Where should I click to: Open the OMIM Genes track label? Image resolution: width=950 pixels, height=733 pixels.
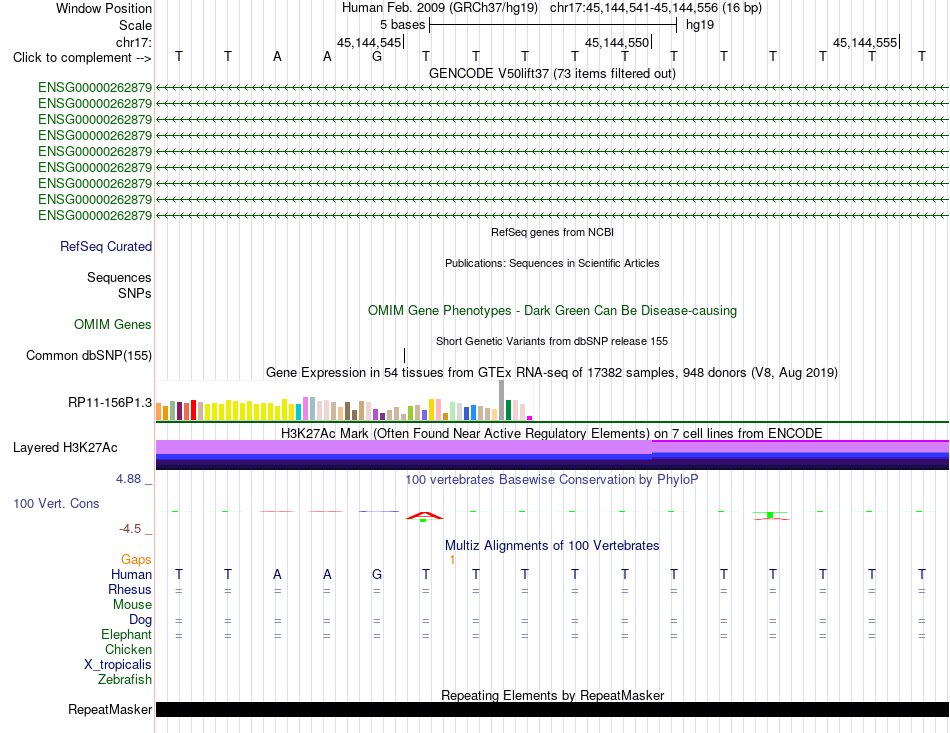click(112, 325)
